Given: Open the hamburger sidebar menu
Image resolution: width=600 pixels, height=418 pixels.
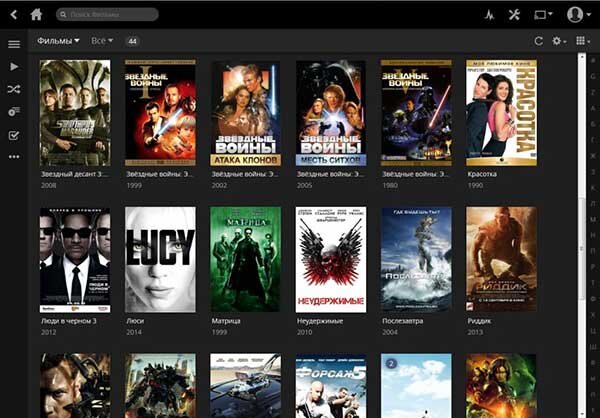Looking at the screenshot, I should [x=14, y=44].
